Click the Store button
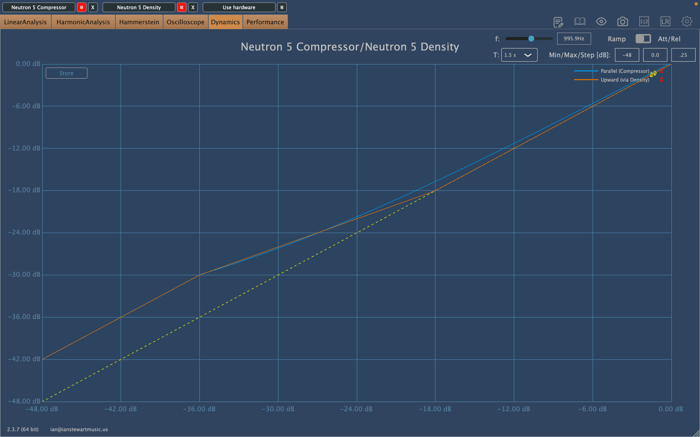 tap(67, 73)
